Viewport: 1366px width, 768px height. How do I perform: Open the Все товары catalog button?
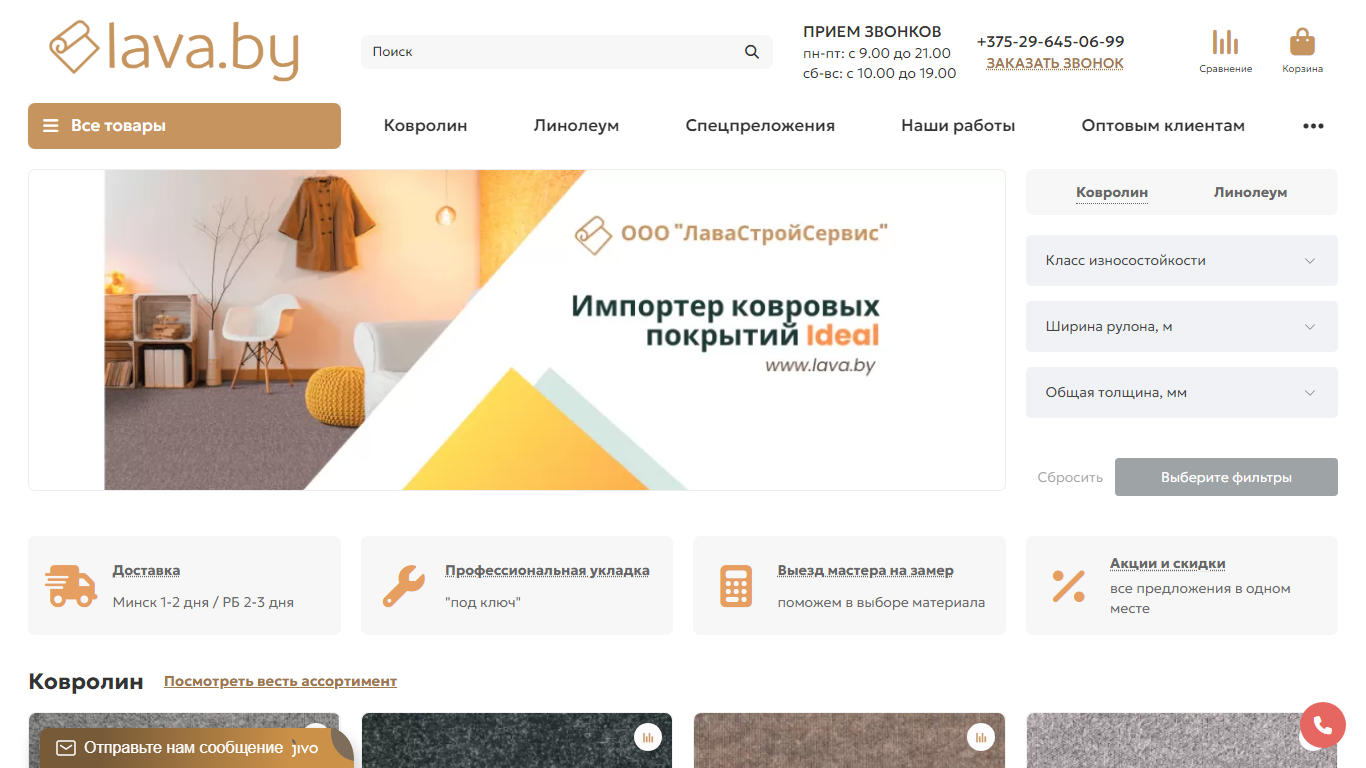tap(184, 126)
